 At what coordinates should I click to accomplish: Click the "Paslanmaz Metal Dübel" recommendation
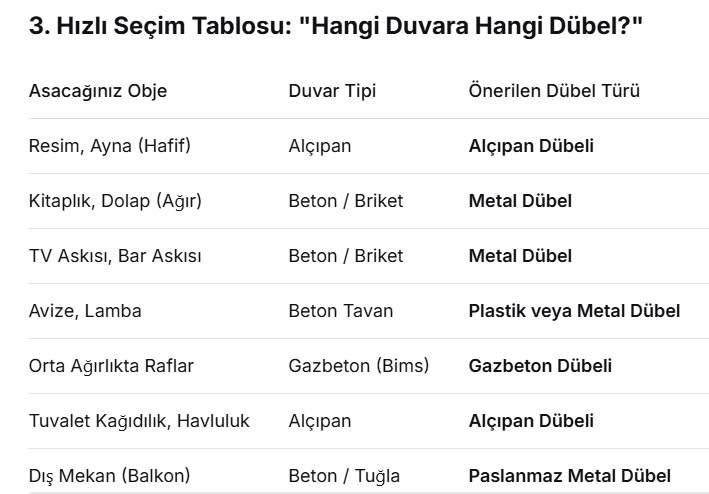coord(569,476)
